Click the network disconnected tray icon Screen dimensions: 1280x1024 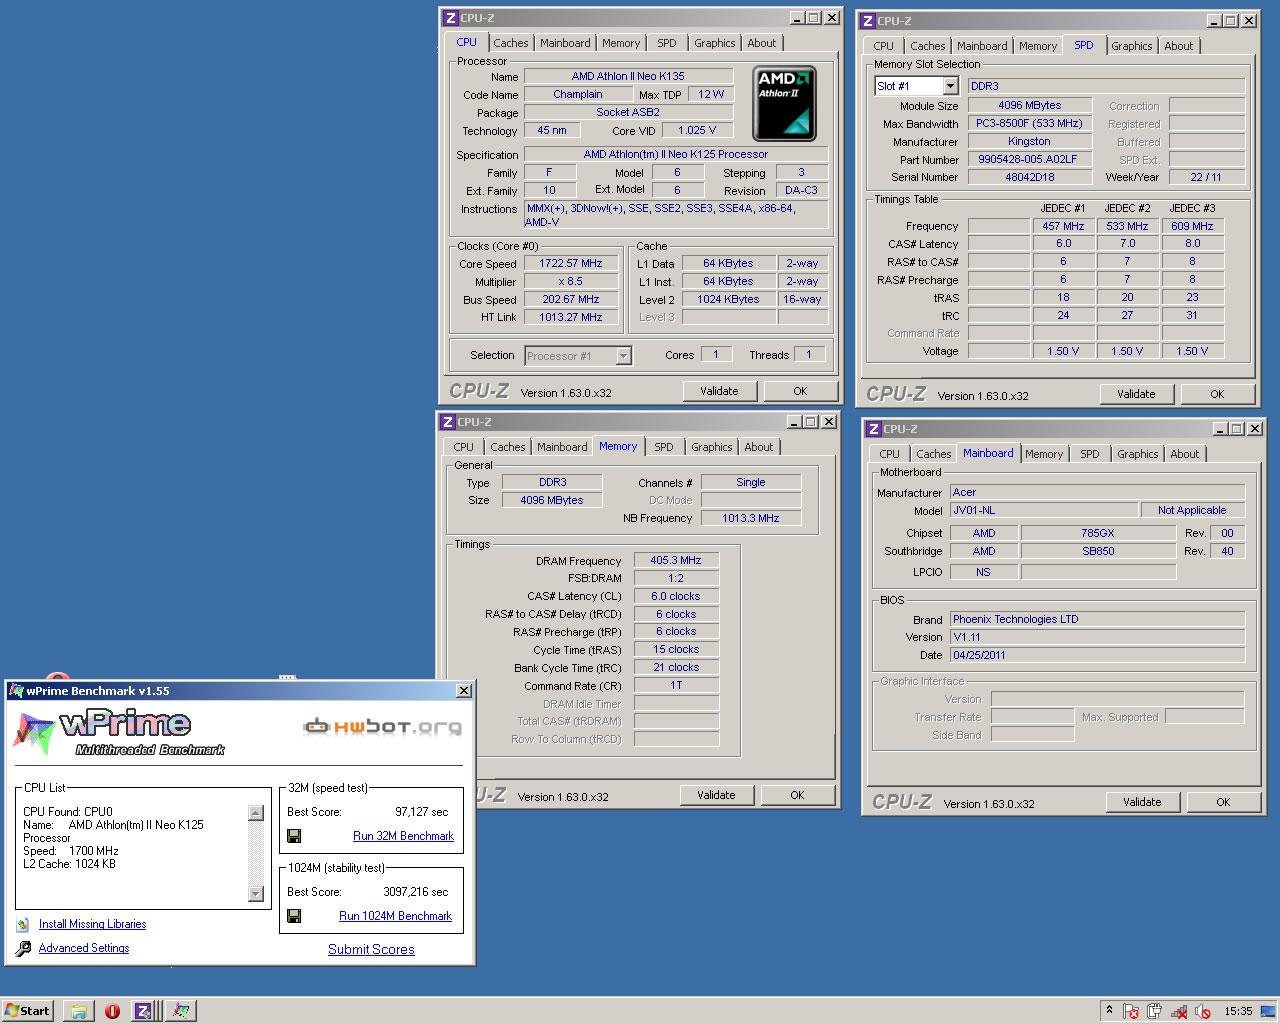(1179, 1011)
